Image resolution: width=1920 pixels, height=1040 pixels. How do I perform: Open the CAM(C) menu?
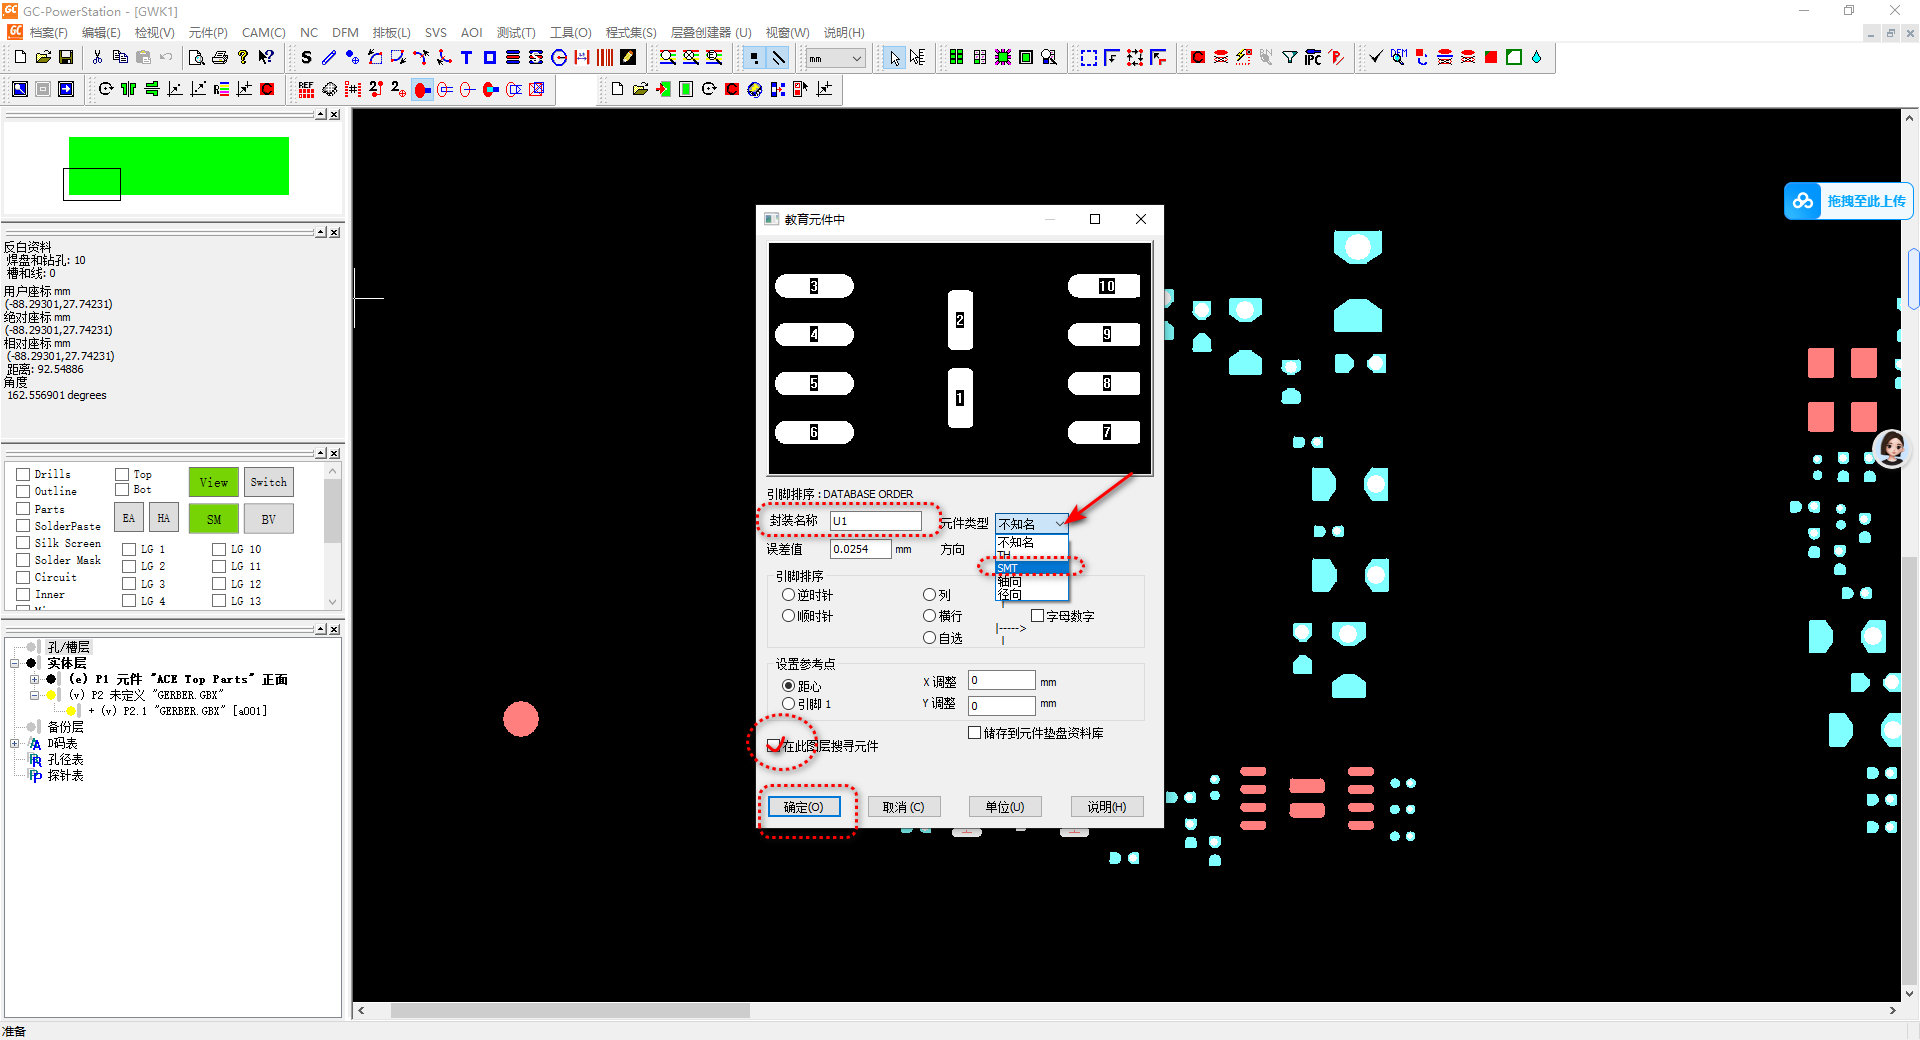[264, 33]
